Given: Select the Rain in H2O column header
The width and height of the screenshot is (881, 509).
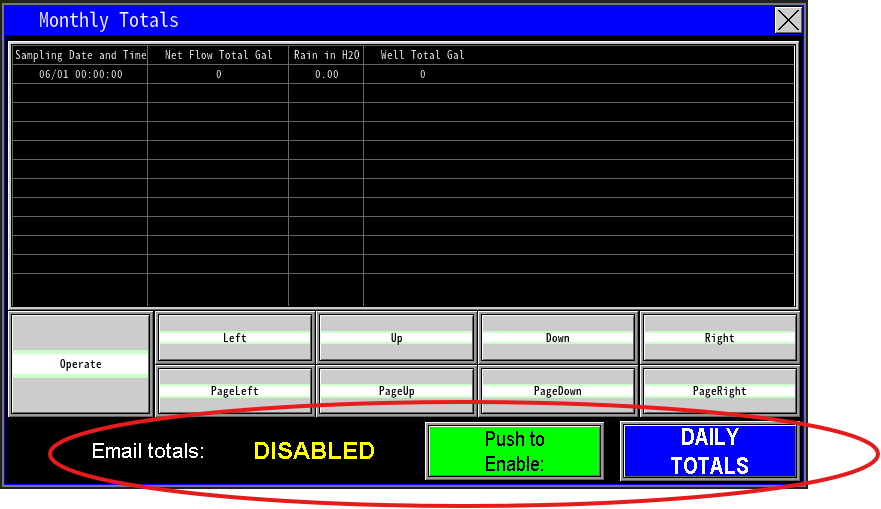Looking at the screenshot, I should 326,55.
